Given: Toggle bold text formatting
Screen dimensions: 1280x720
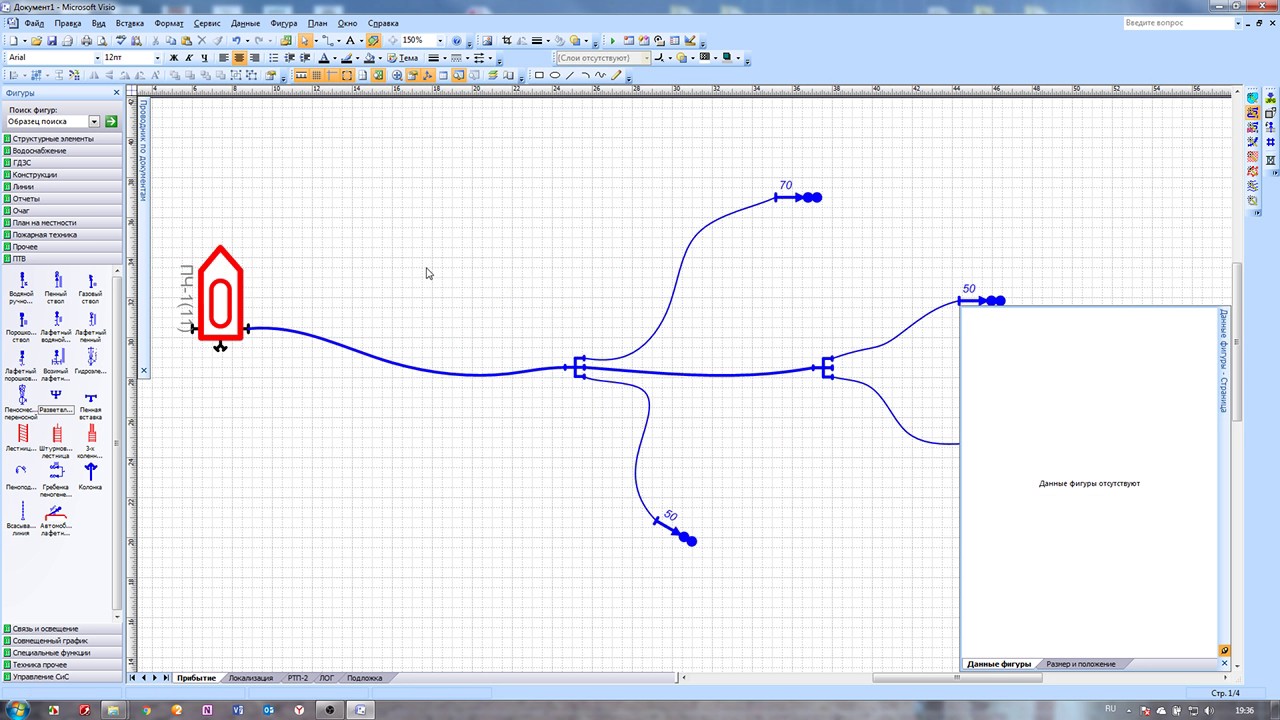Looking at the screenshot, I should click(x=173, y=58).
